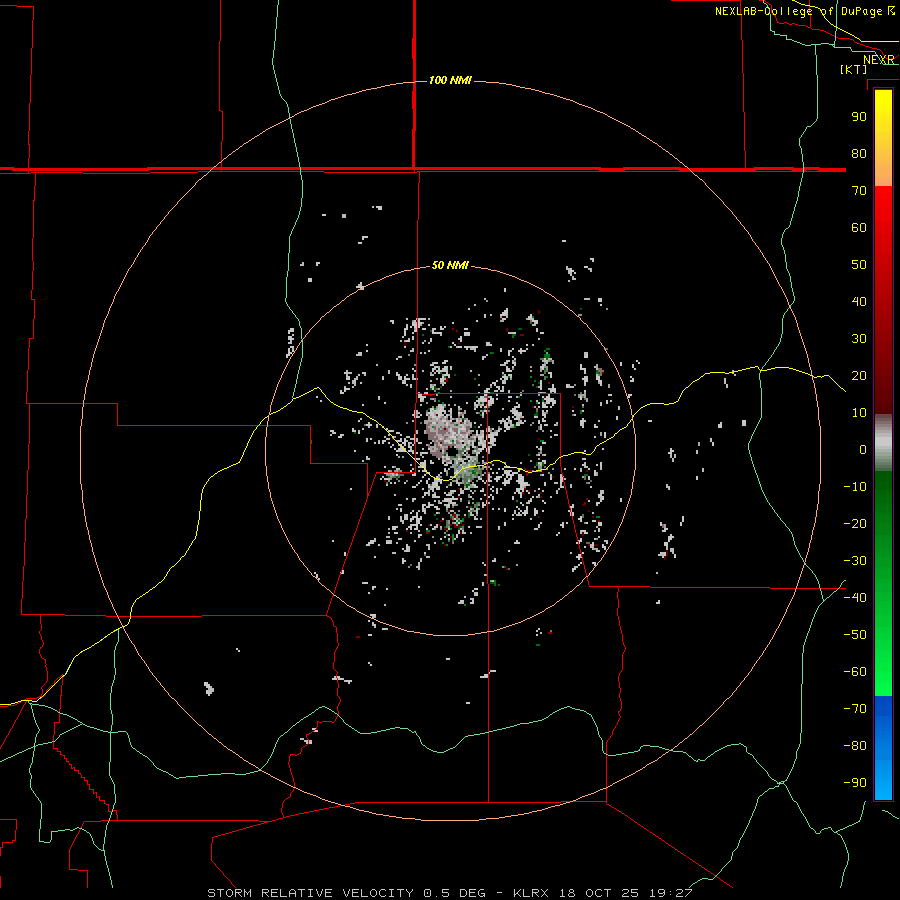Click the 50 NMI range ring label

pyautogui.click(x=450, y=265)
